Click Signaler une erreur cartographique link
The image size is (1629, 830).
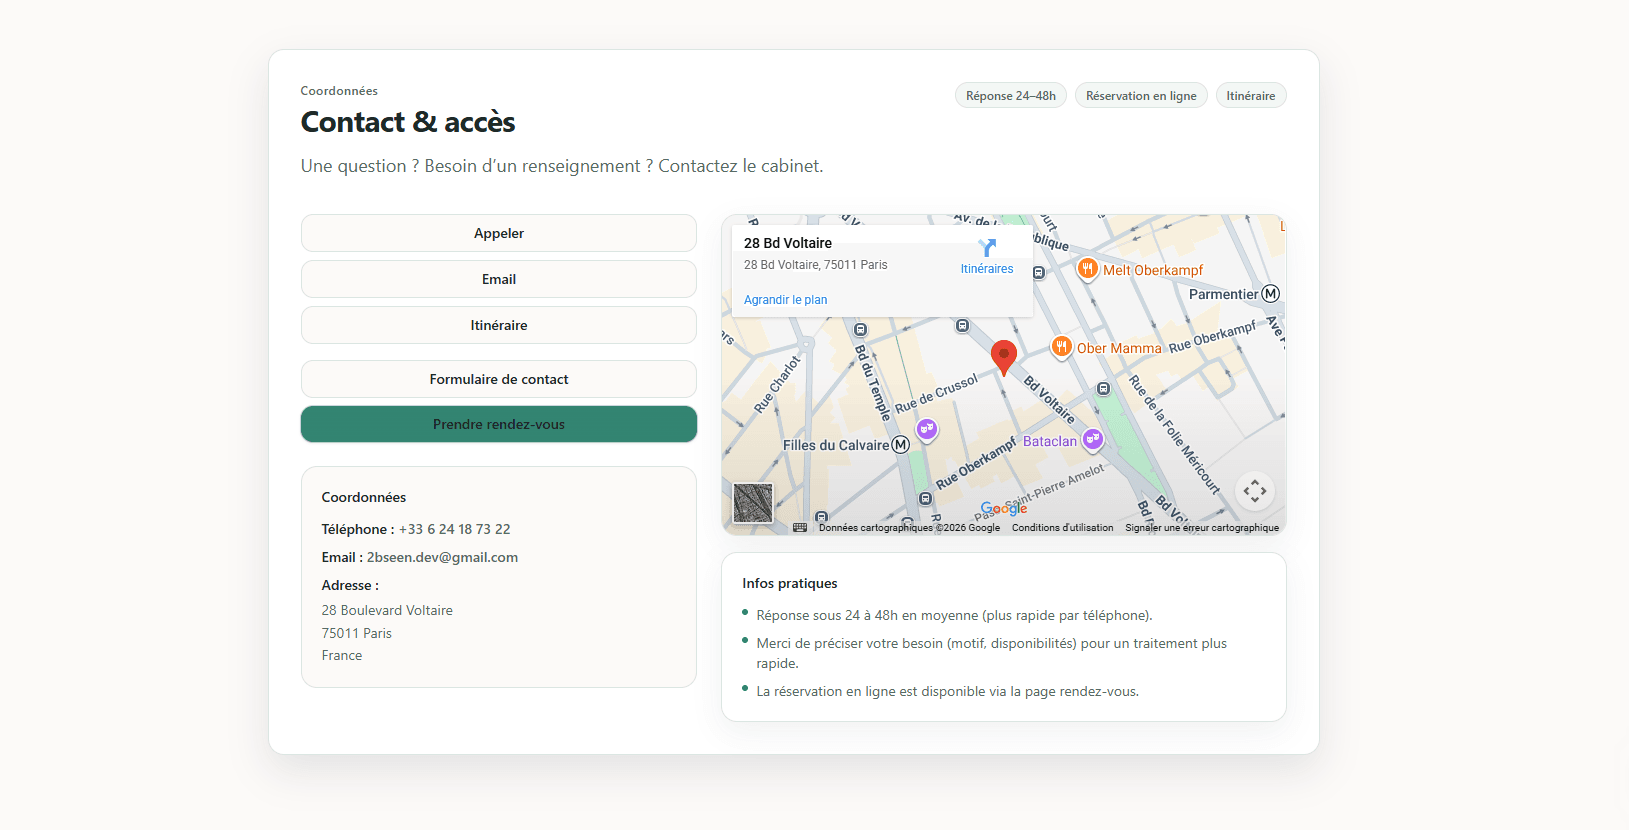click(x=1201, y=528)
